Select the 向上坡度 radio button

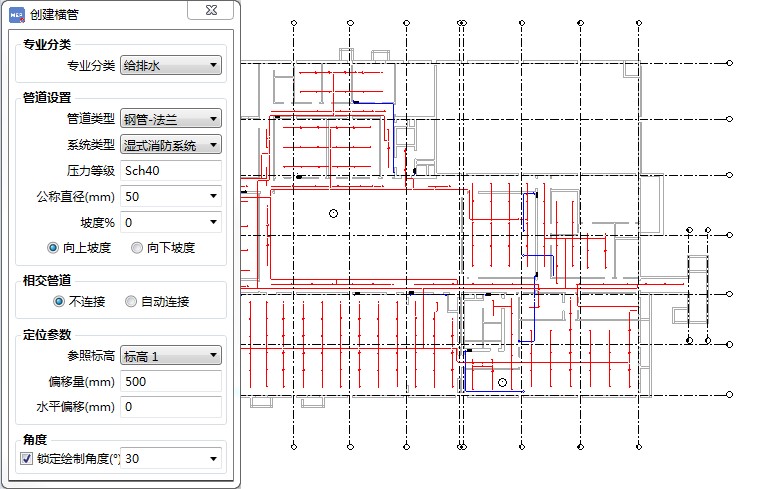(53, 248)
